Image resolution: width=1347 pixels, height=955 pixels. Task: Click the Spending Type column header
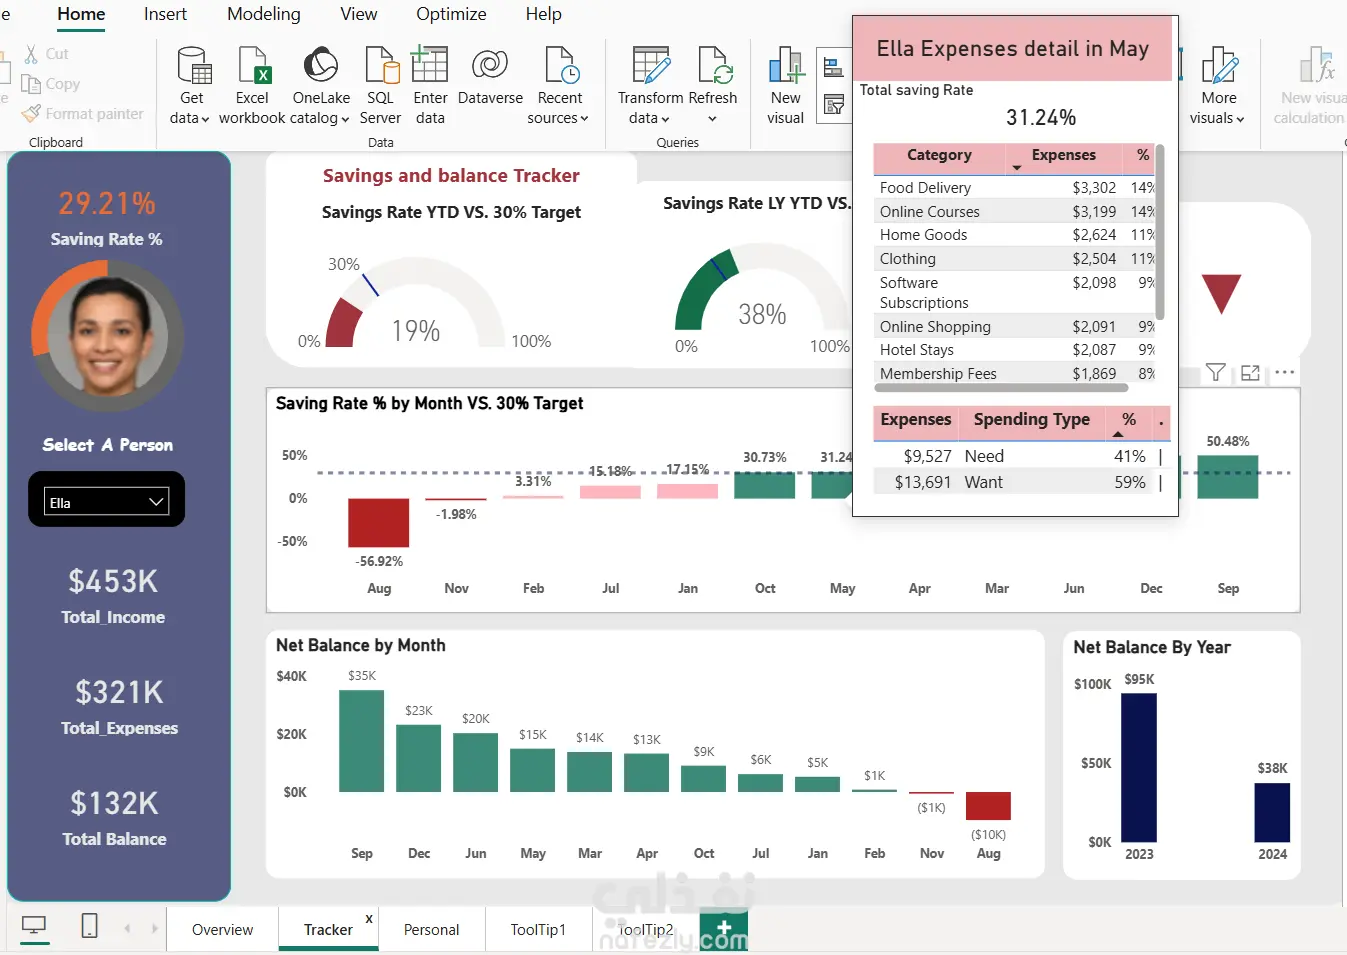(1032, 420)
